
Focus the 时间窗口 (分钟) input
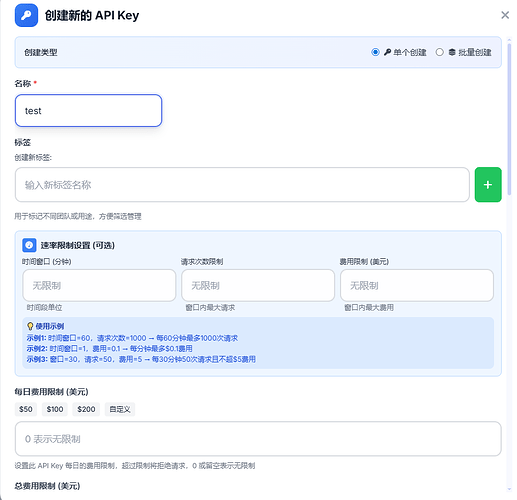click(x=99, y=286)
